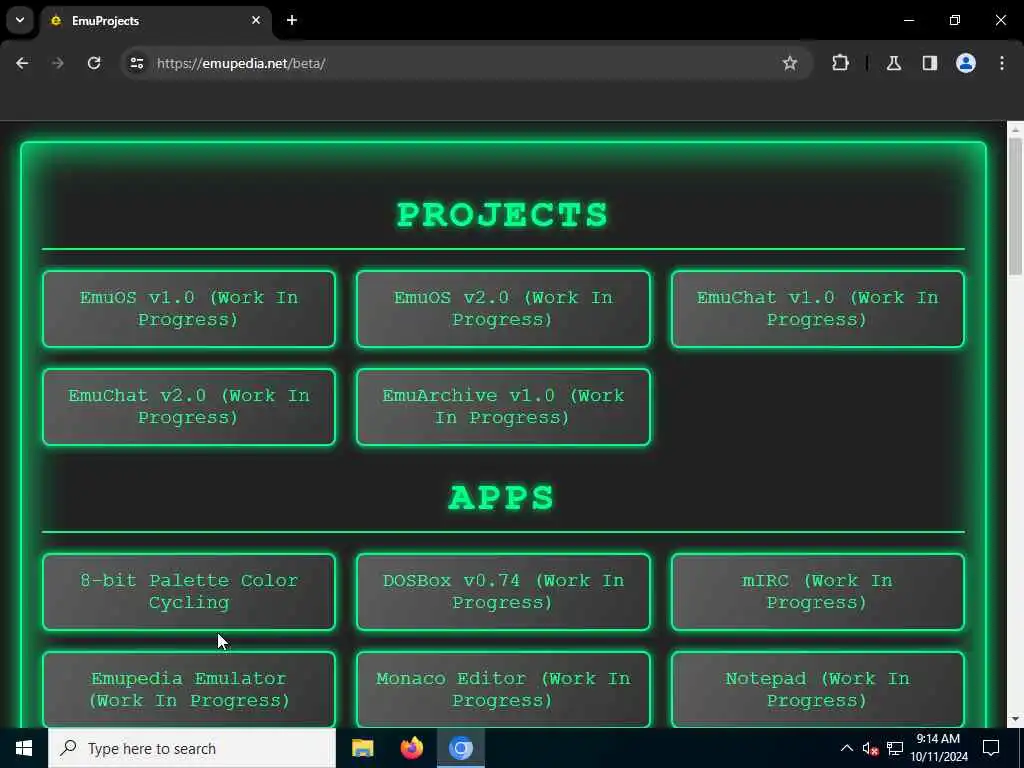Open EmuOS v2.0 project
The width and height of the screenshot is (1024, 768).
pos(503,309)
